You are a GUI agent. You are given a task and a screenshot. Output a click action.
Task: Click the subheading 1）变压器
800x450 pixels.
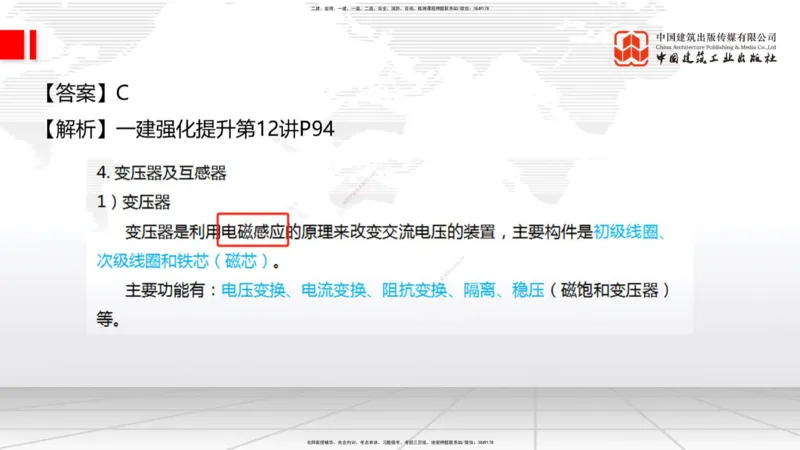point(134,202)
